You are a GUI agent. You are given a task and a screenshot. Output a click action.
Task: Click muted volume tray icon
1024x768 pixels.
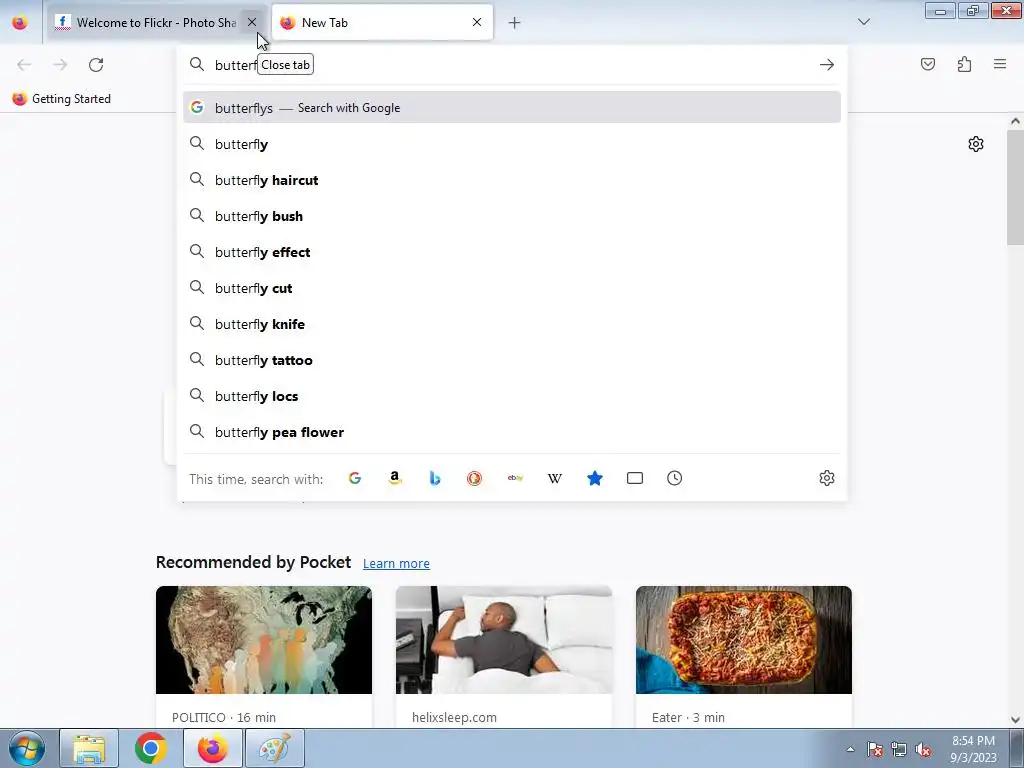923,749
